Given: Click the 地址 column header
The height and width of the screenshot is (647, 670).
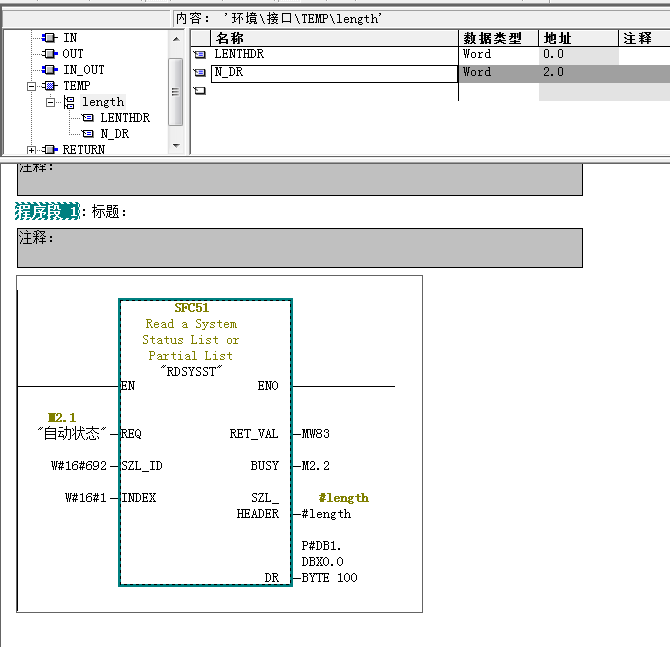Looking at the screenshot, I should click(x=579, y=38).
